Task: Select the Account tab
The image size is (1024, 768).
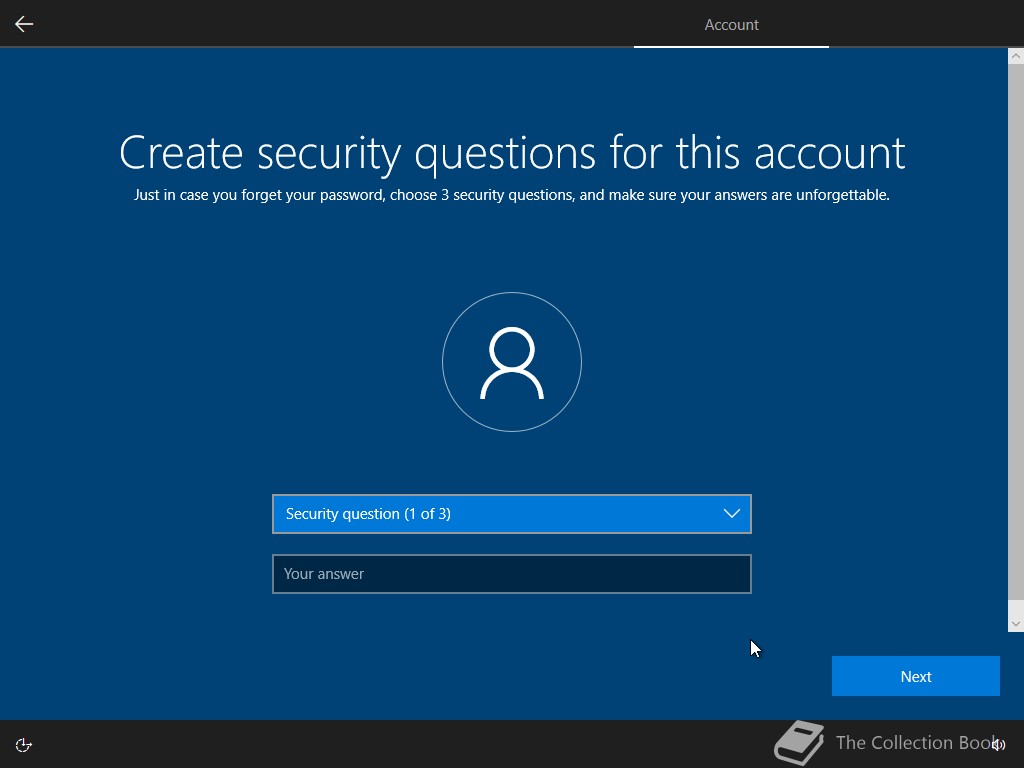Action: tap(731, 25)
